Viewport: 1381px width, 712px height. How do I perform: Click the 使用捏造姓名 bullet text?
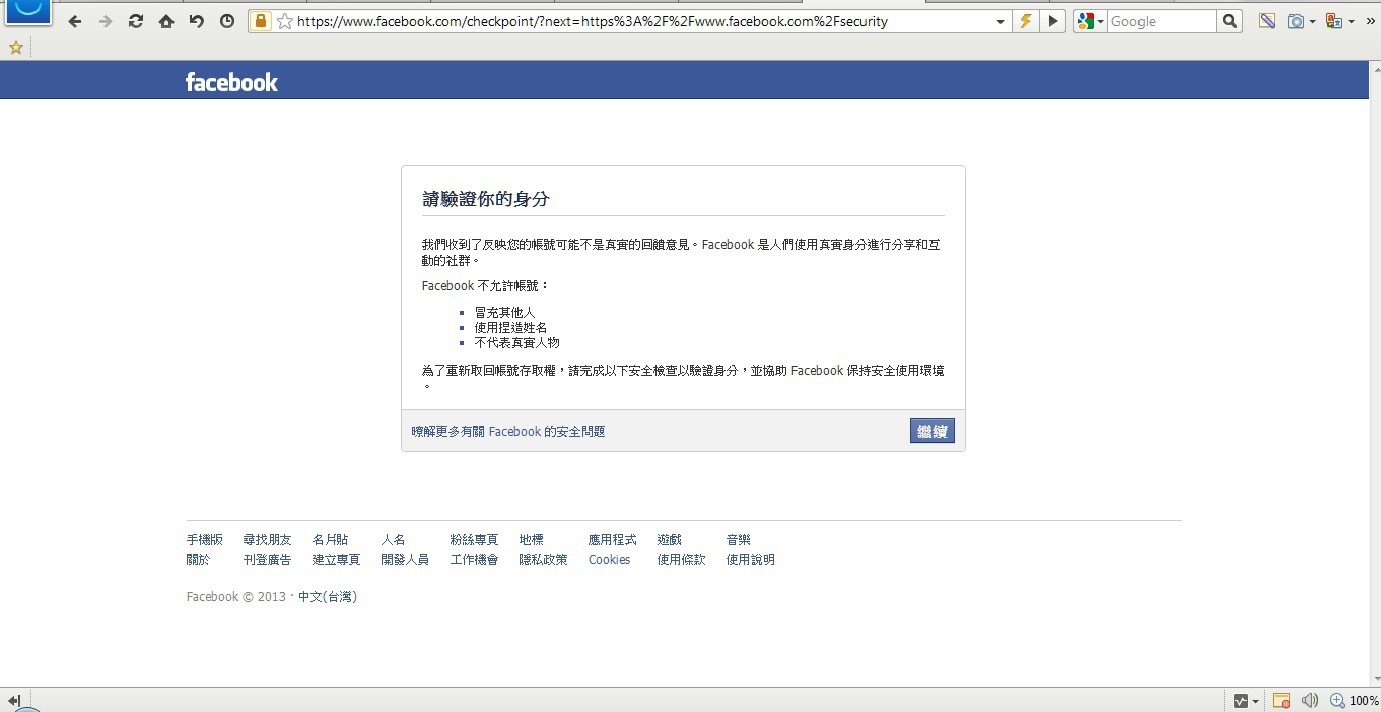[x=511, y=327]
